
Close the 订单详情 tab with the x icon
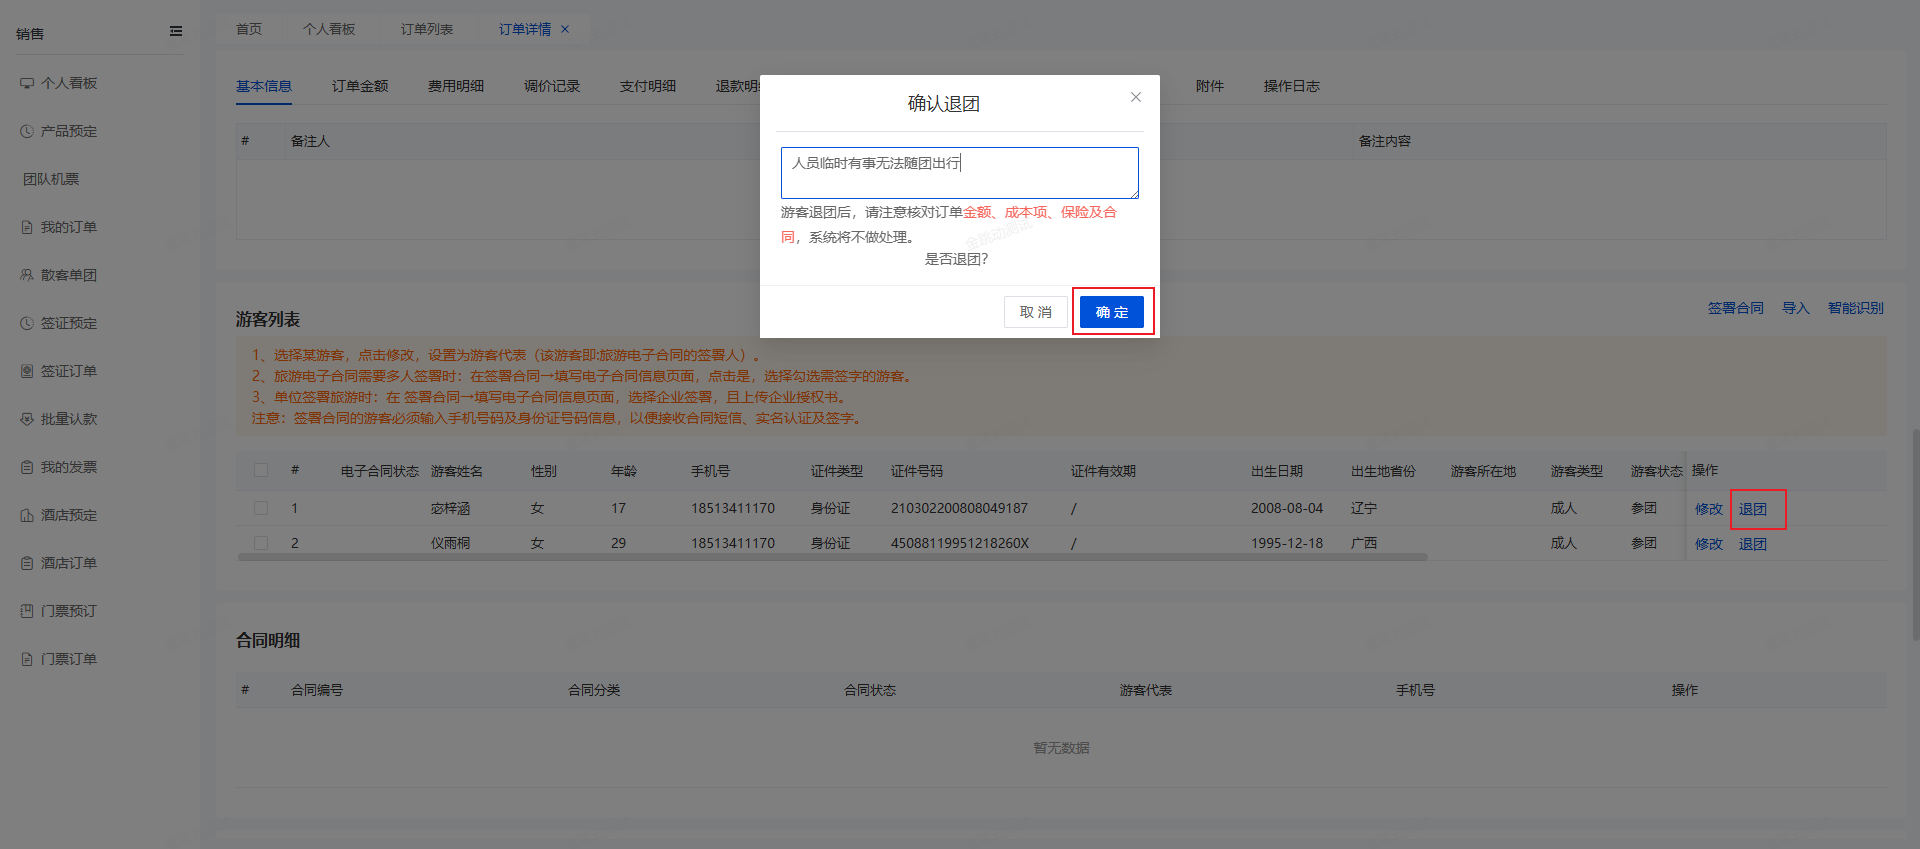click(x=565, y=30)
